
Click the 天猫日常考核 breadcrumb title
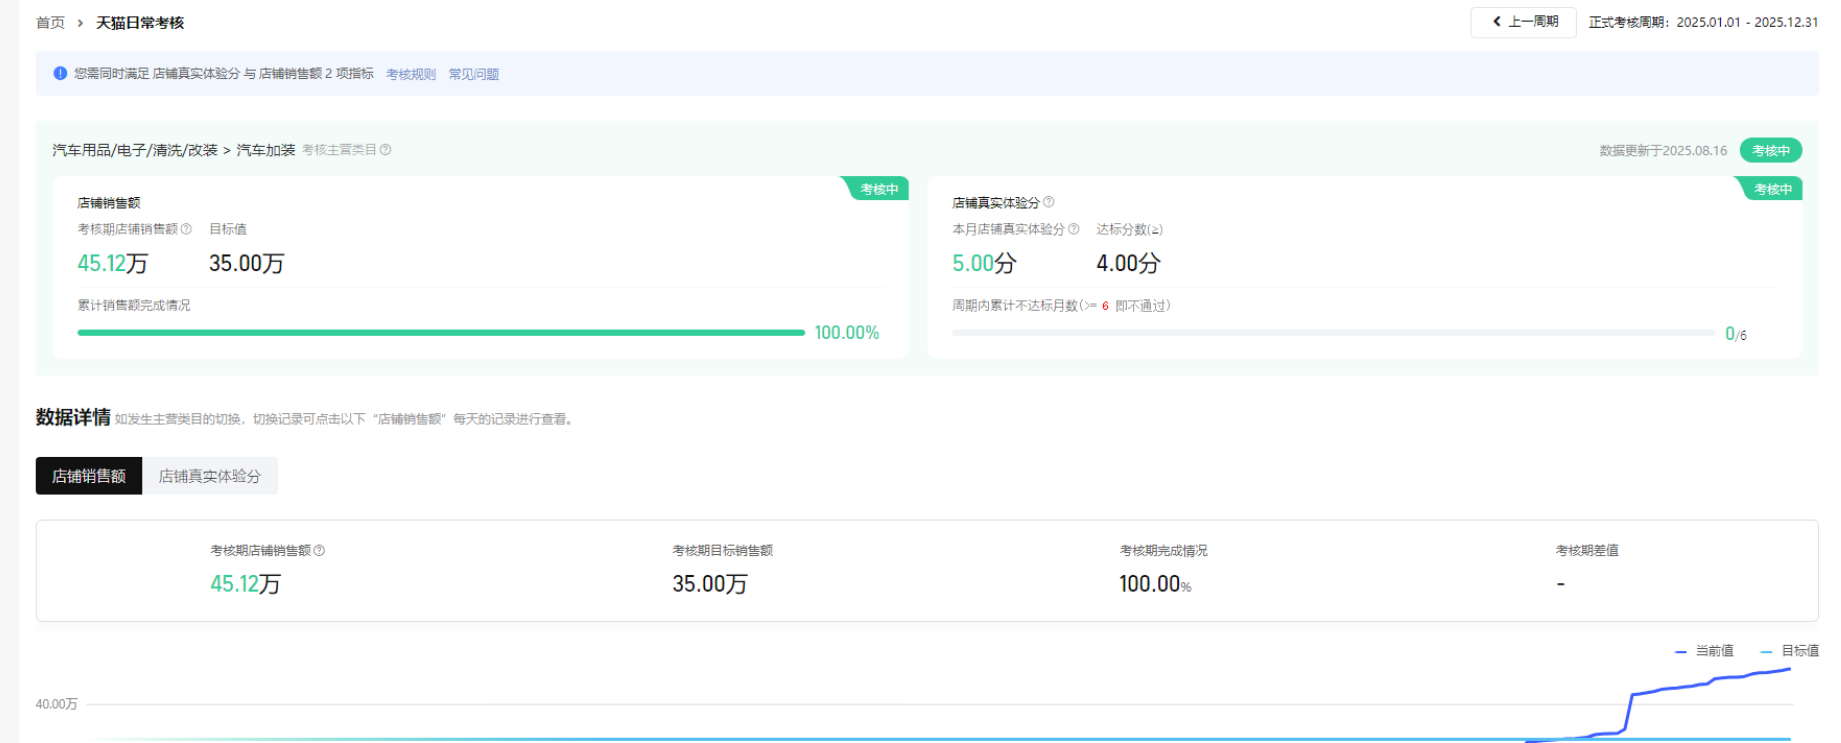(x=140, y=23)
